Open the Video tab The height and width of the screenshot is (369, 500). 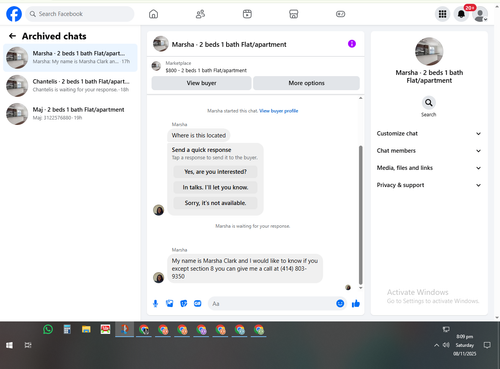(x=247, y=14)
